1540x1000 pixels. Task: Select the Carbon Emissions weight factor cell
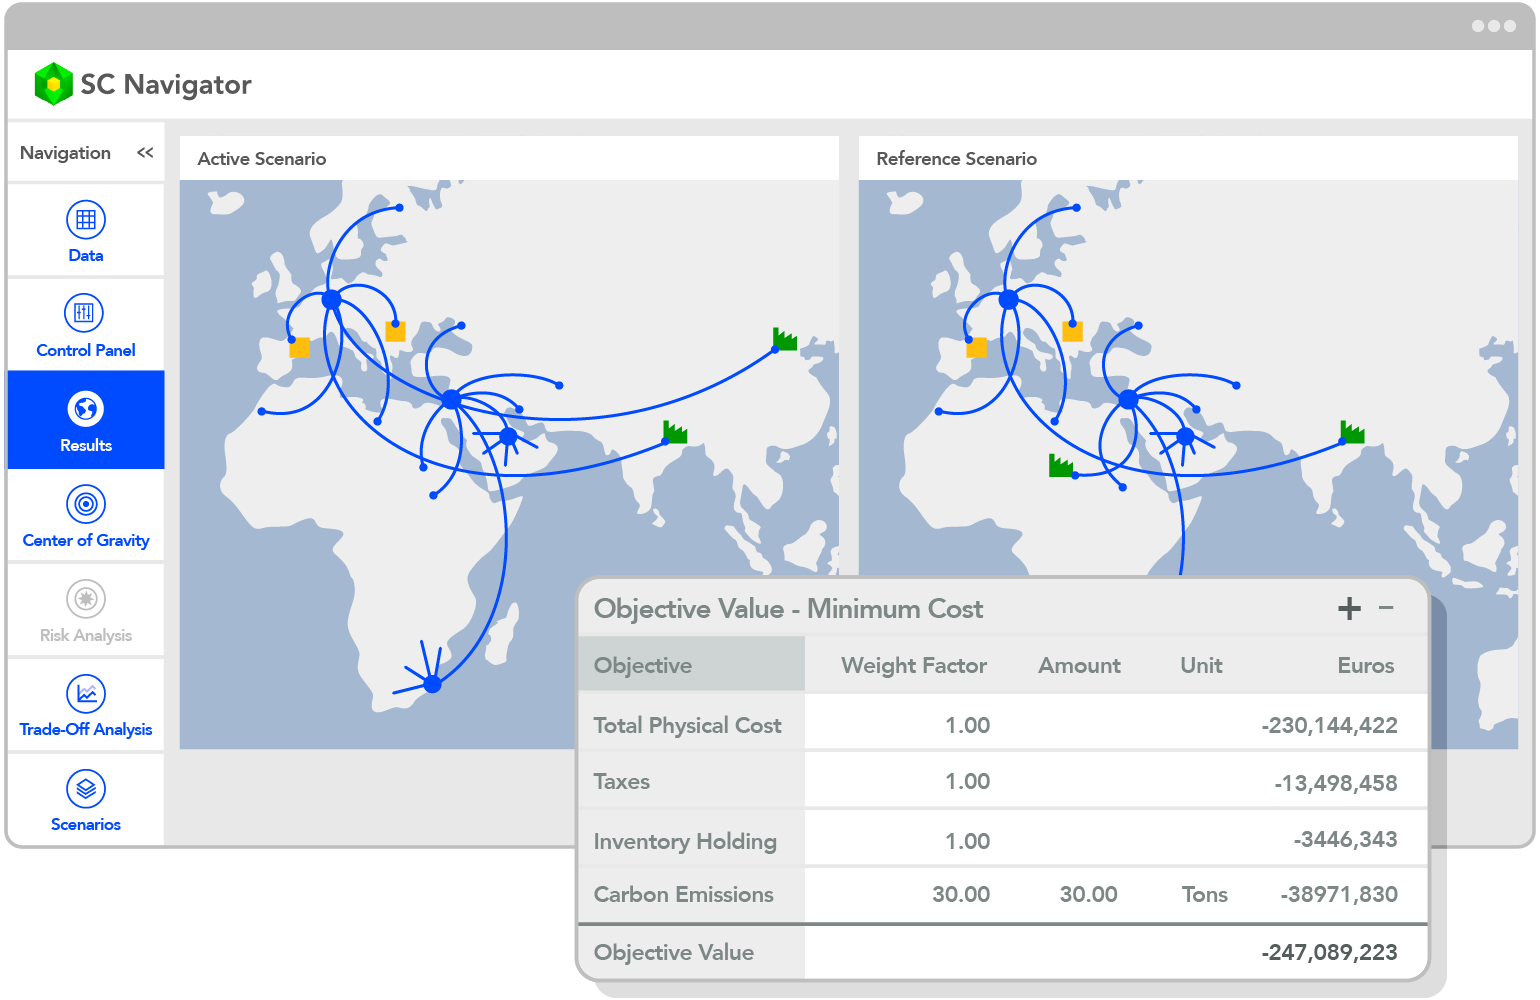coord(960,895)
